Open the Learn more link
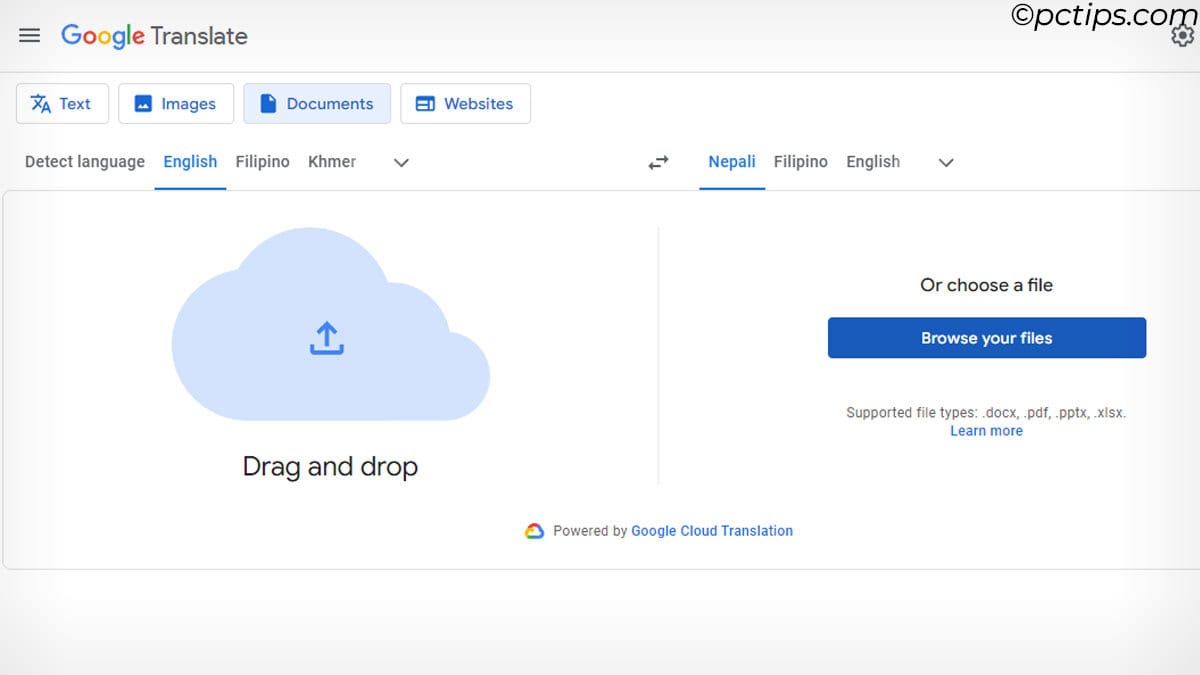 pyautogui.click(x=986, y=431)
